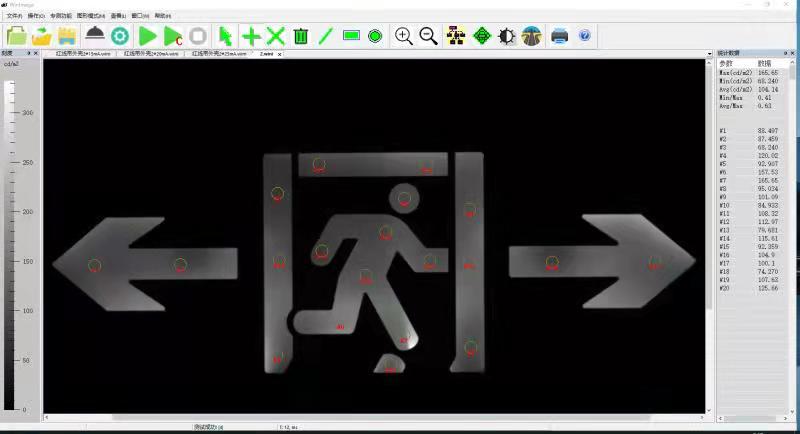This screenshot has height=434, width=800.
Task: Close the active 2.wimi tab
Action: tap(280, 53)
